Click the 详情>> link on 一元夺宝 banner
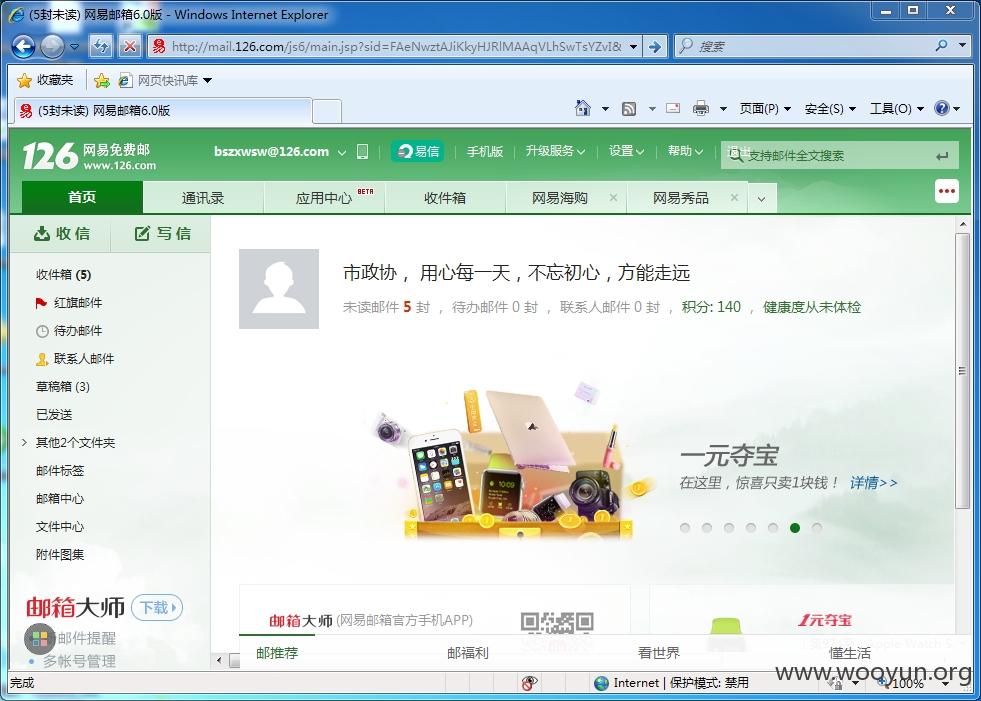The width and height of the screenshot is (981, 701). coord(873,483)
